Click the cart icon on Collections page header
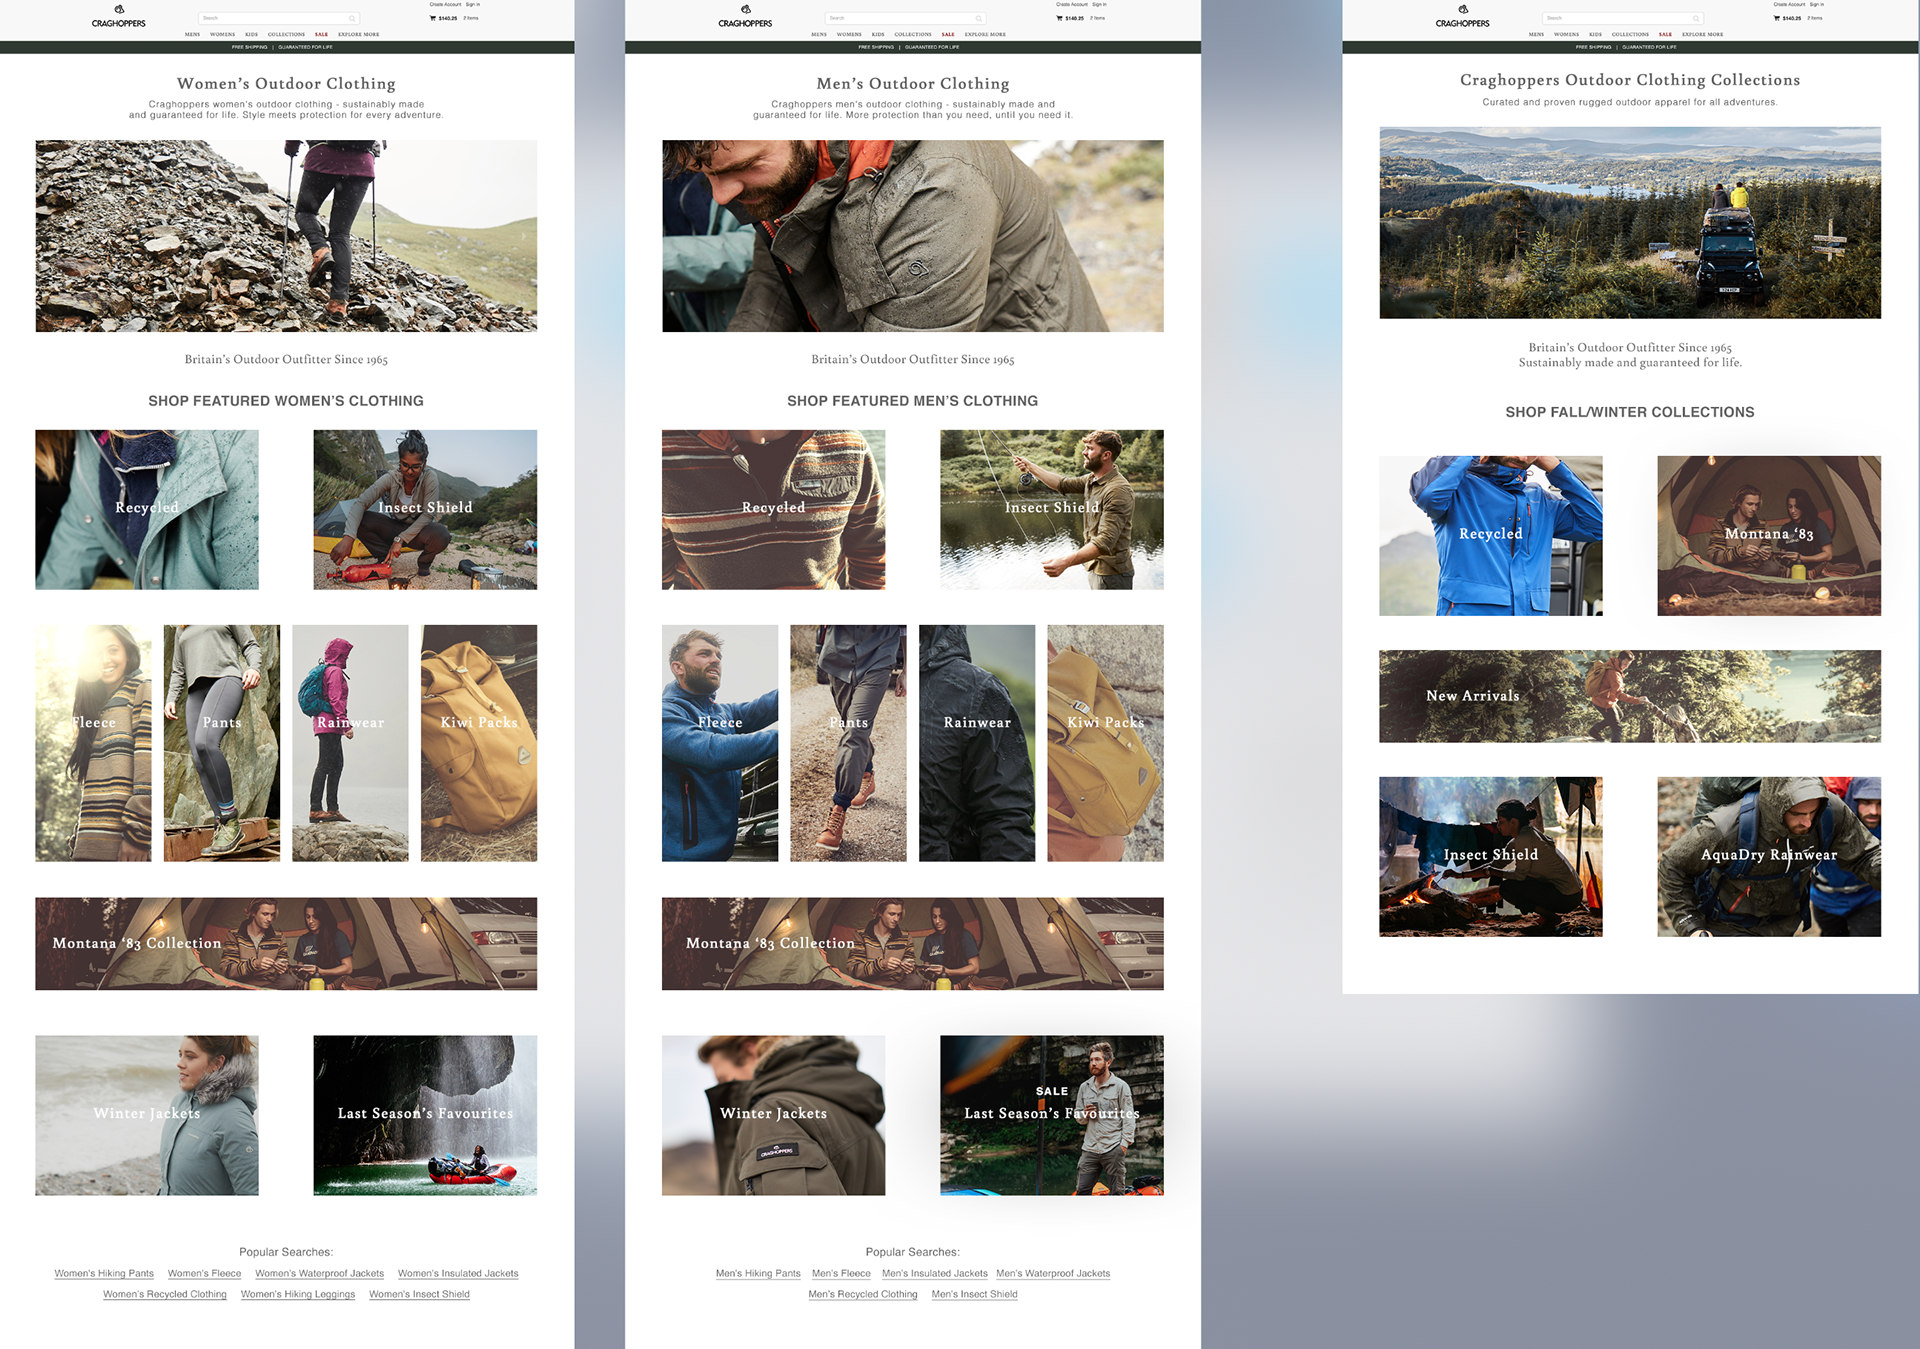The width and height of the screenshot is (1920, 1349). [1777, 18]
